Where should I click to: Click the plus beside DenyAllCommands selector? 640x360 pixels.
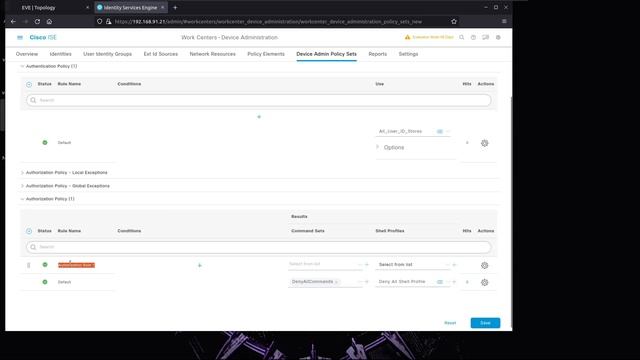367,282
